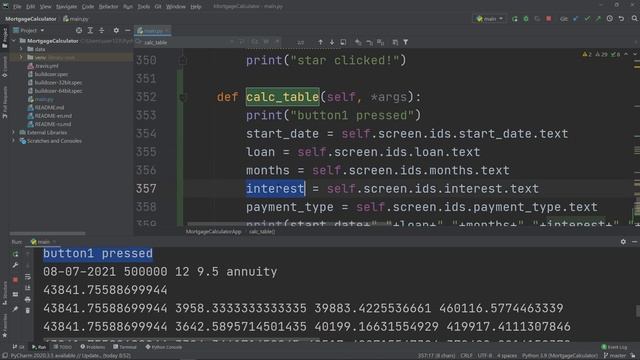Expand Scratches and Consoles node

(14, 141)
